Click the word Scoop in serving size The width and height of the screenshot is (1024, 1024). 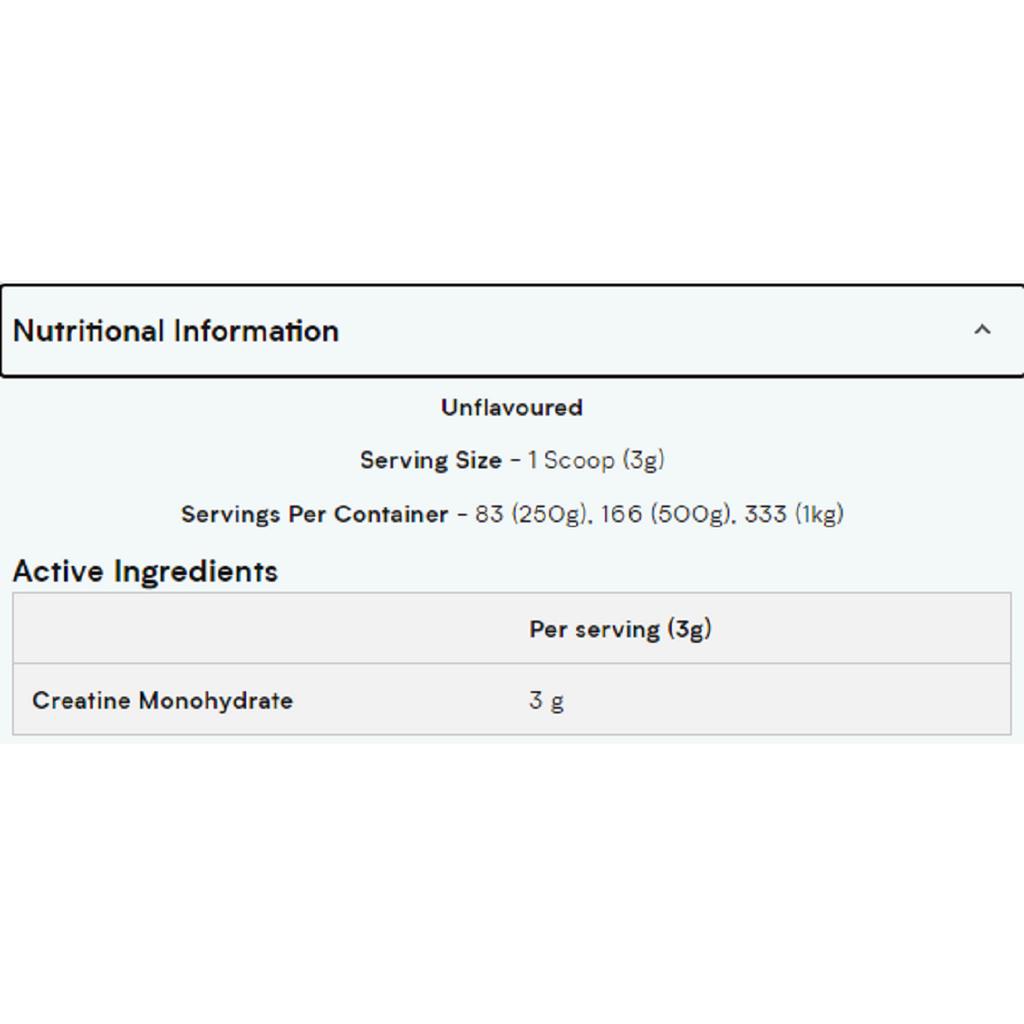[x=579, y=460]
